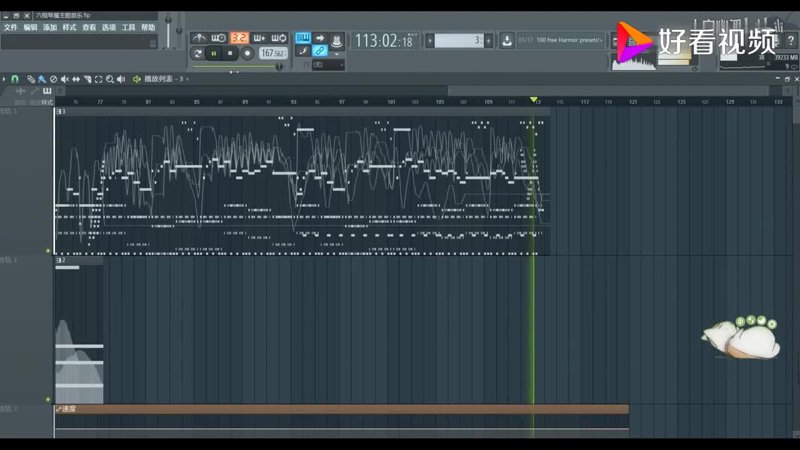
Task: Open the 编辑 menu
Action: tap(30, 28)
